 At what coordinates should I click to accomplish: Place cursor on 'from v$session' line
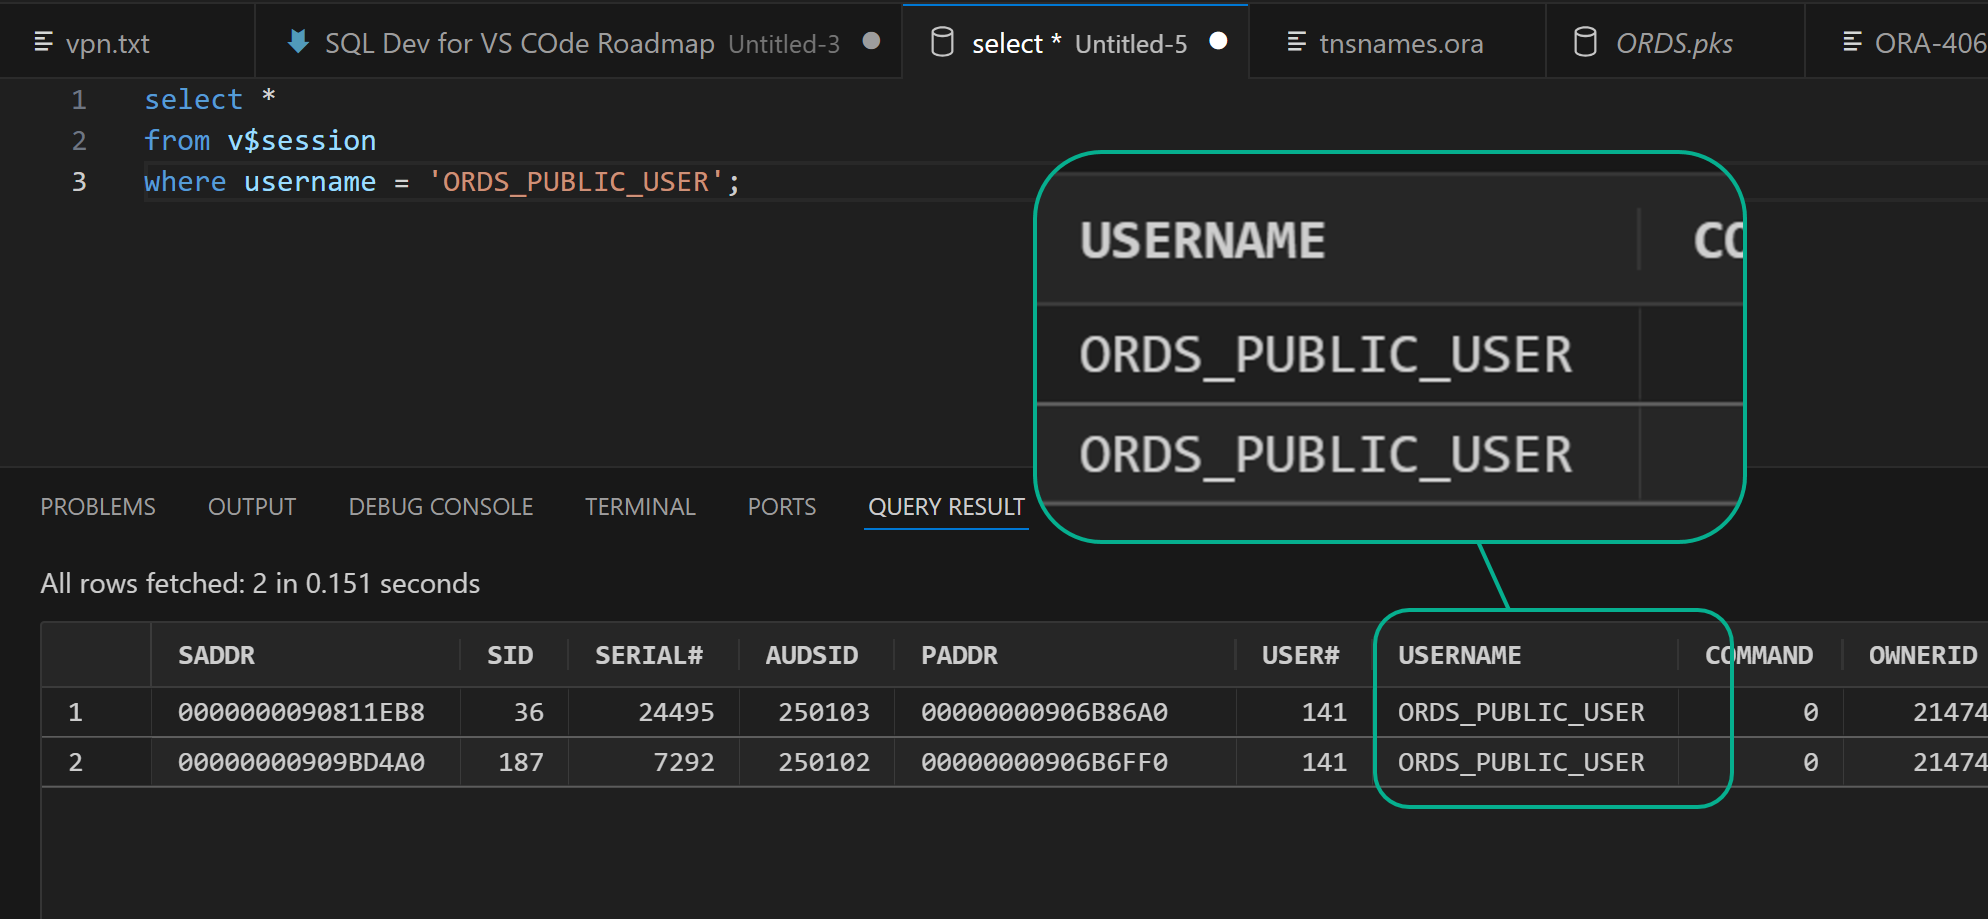[260, 140]
